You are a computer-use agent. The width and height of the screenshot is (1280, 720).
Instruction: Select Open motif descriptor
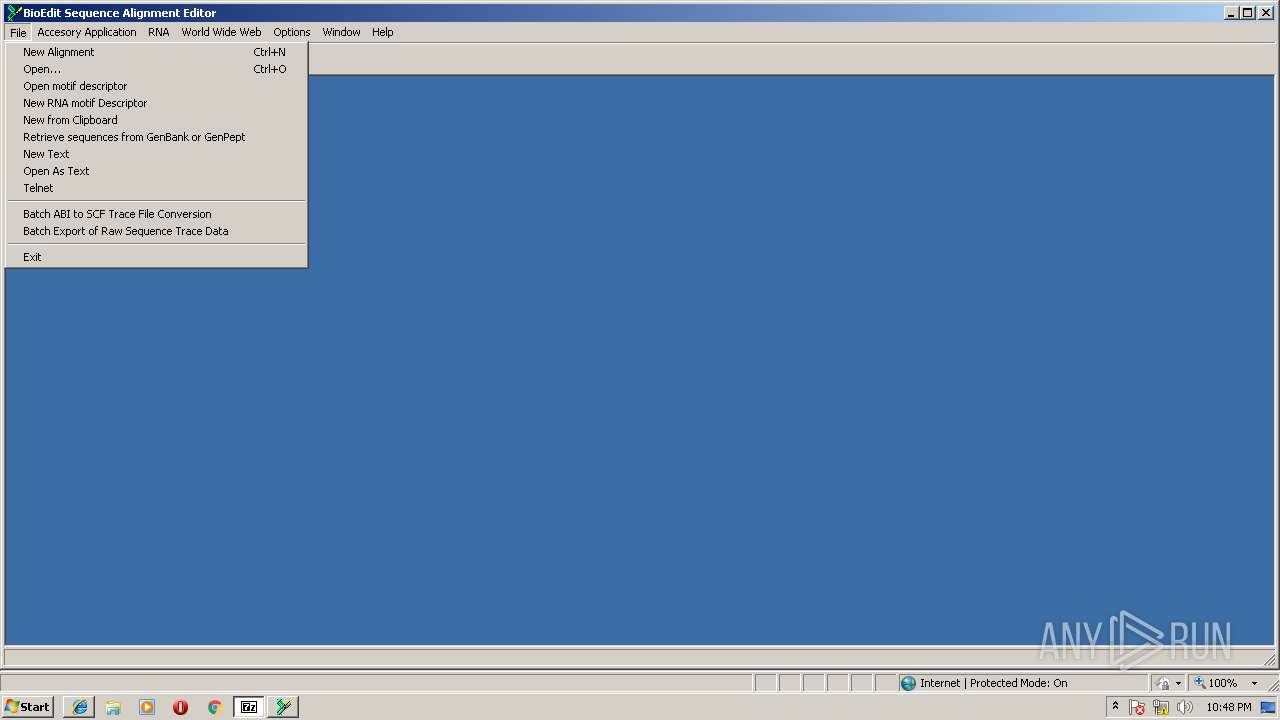[156, 86]
